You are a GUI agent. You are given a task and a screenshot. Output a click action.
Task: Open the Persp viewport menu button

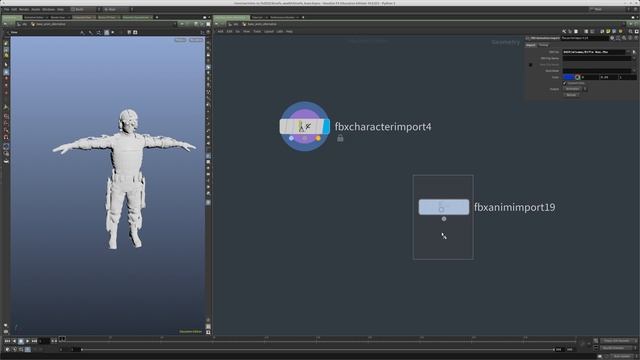pos(180,40)
